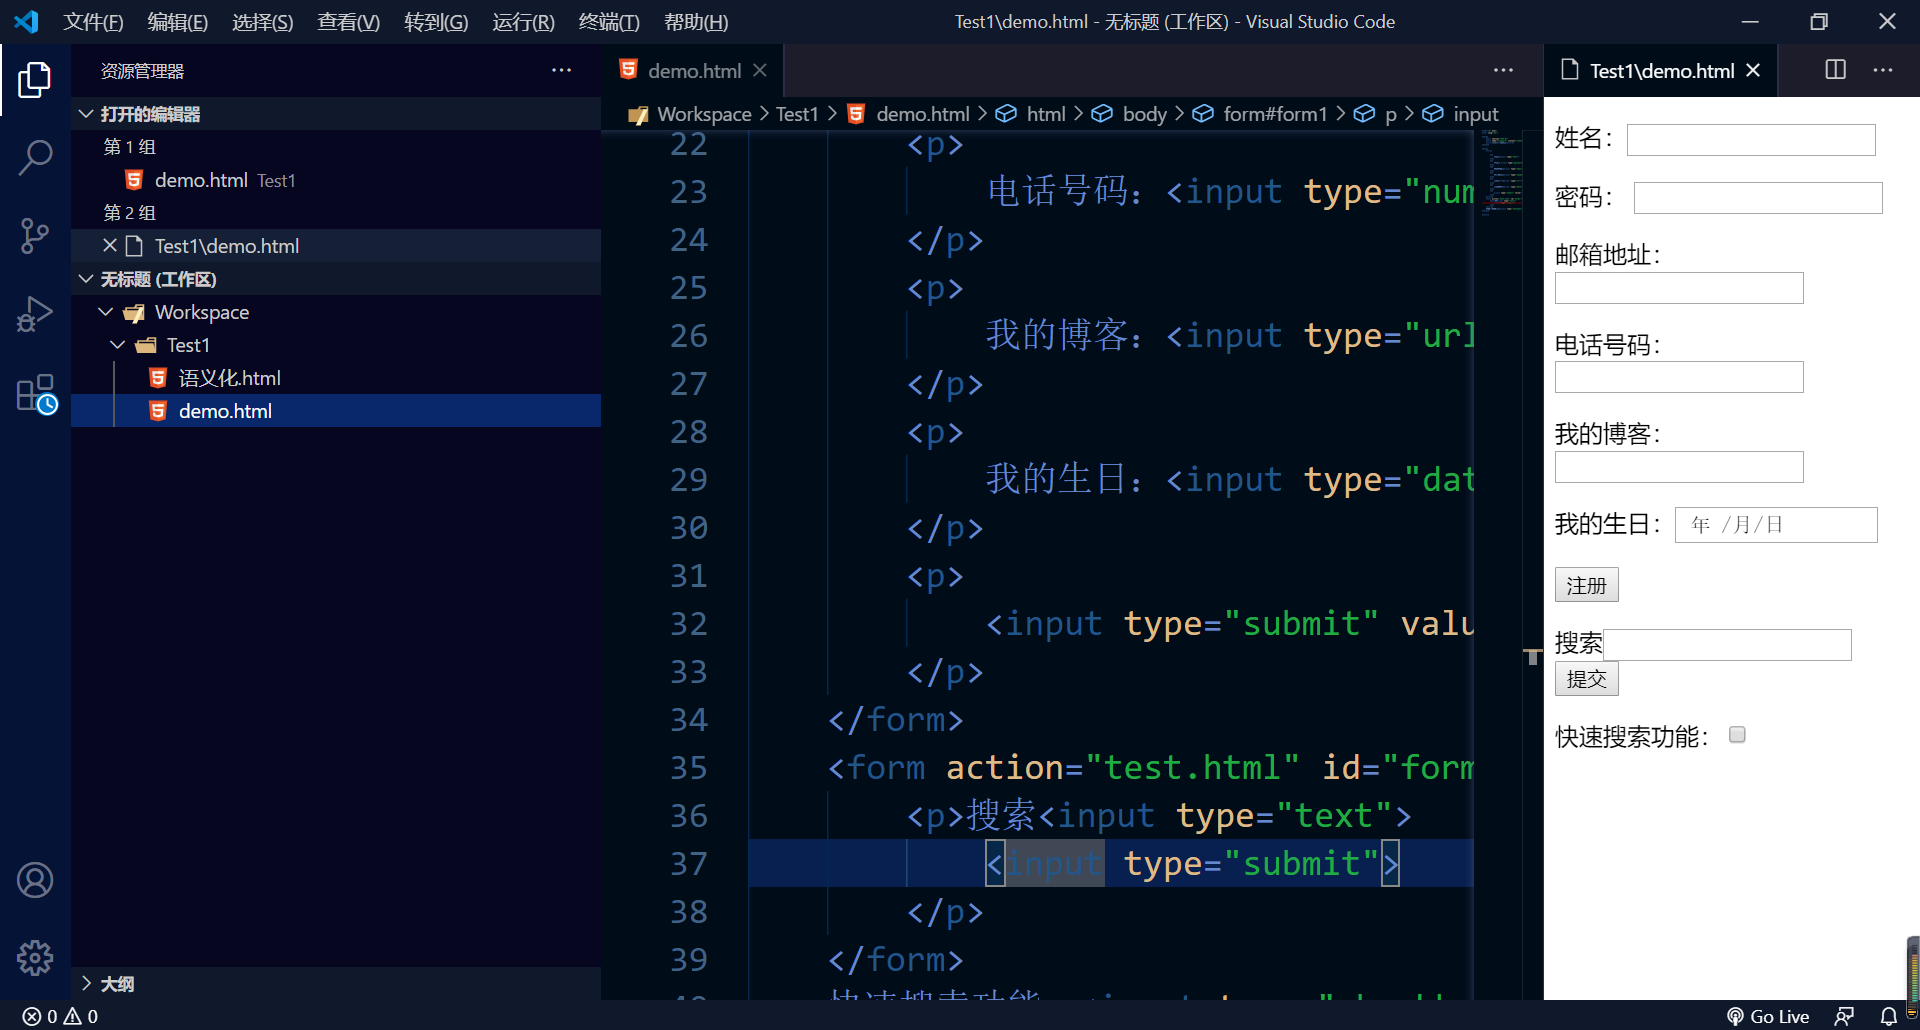Image resolution: width=1920 pixels, height=1030 pixels.
Task: Open the Explorer view in activity bar
Action: click(36, 79)
